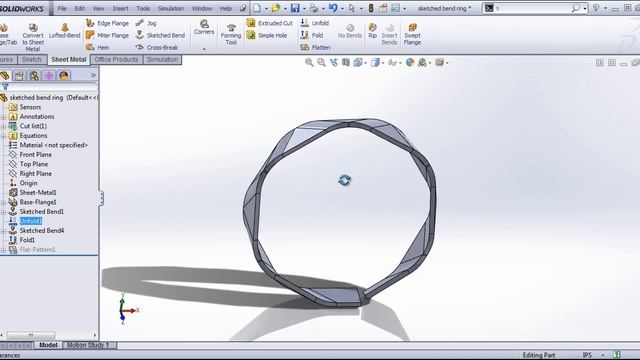Select the Top Plane
640x360 pixels.
tap(34, 164)
